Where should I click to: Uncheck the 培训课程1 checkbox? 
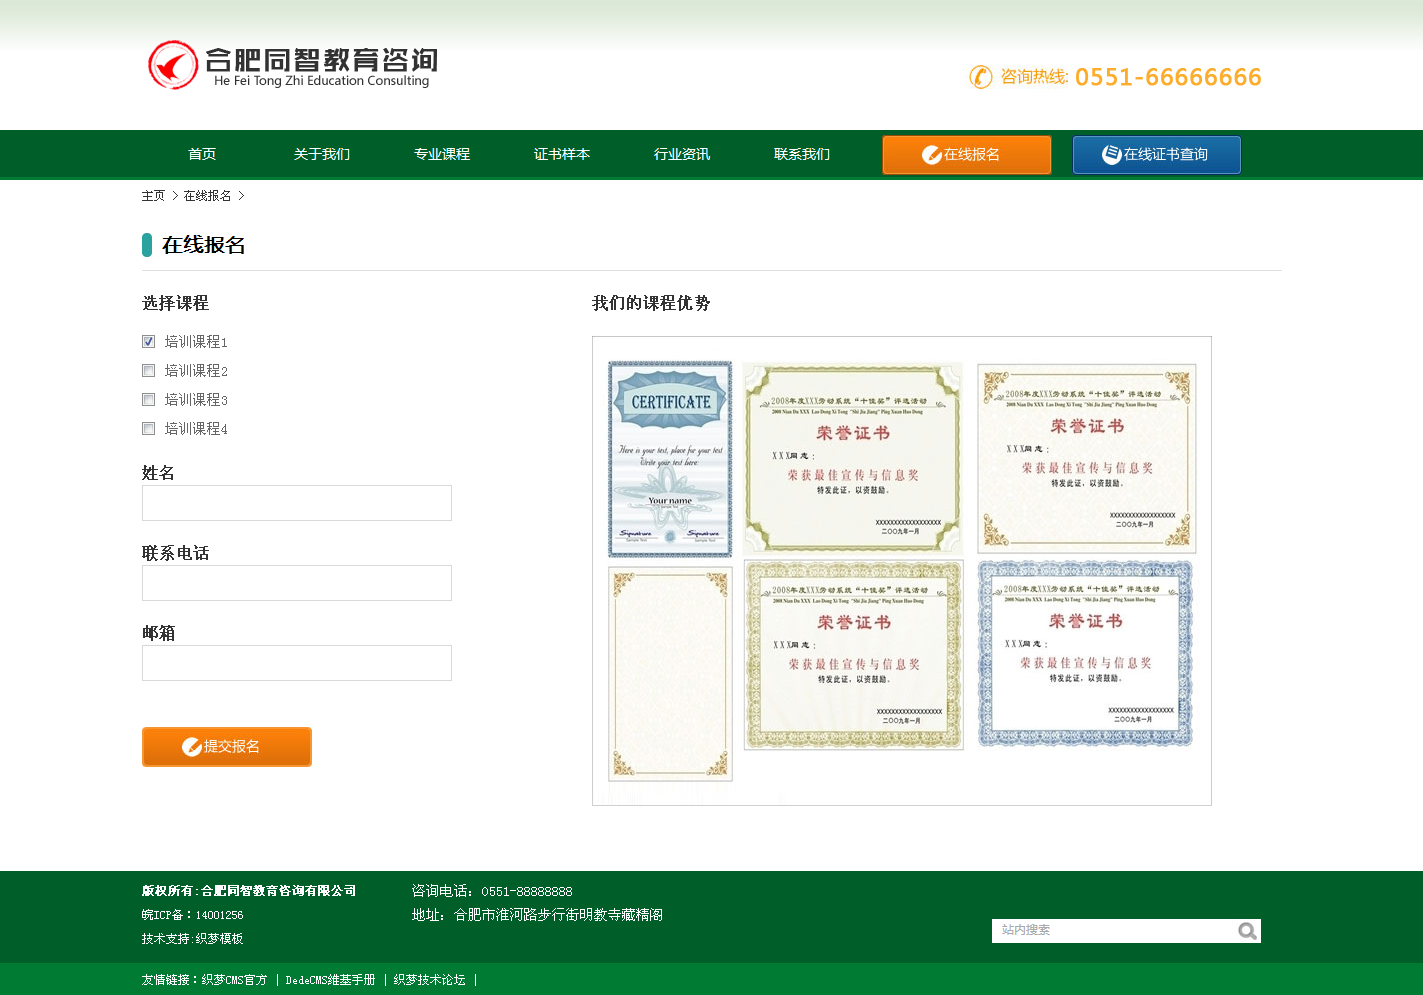click(x=149, y=342)
